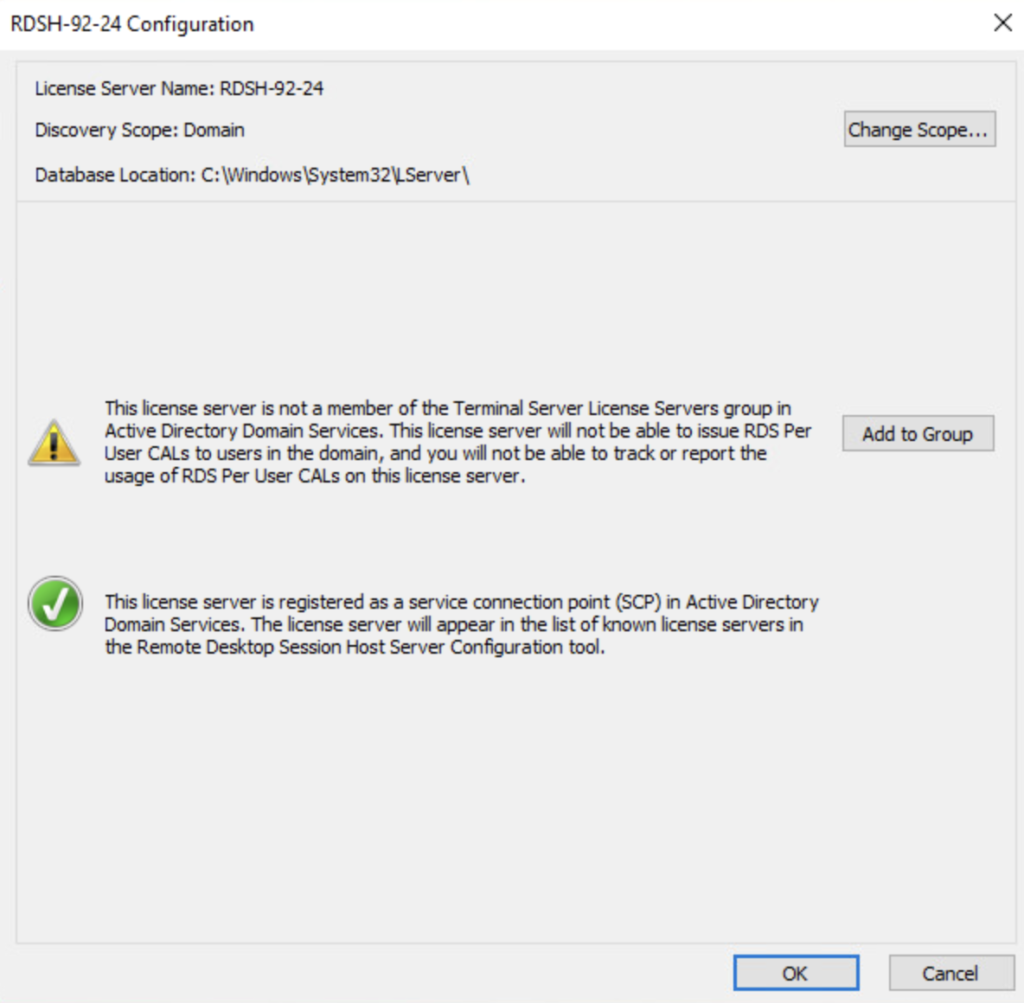Image resolution: width=1024 pixels, height=1003 pixels.
Task: Click the Discovery Scope label
Action: click(x=107, y=130)
